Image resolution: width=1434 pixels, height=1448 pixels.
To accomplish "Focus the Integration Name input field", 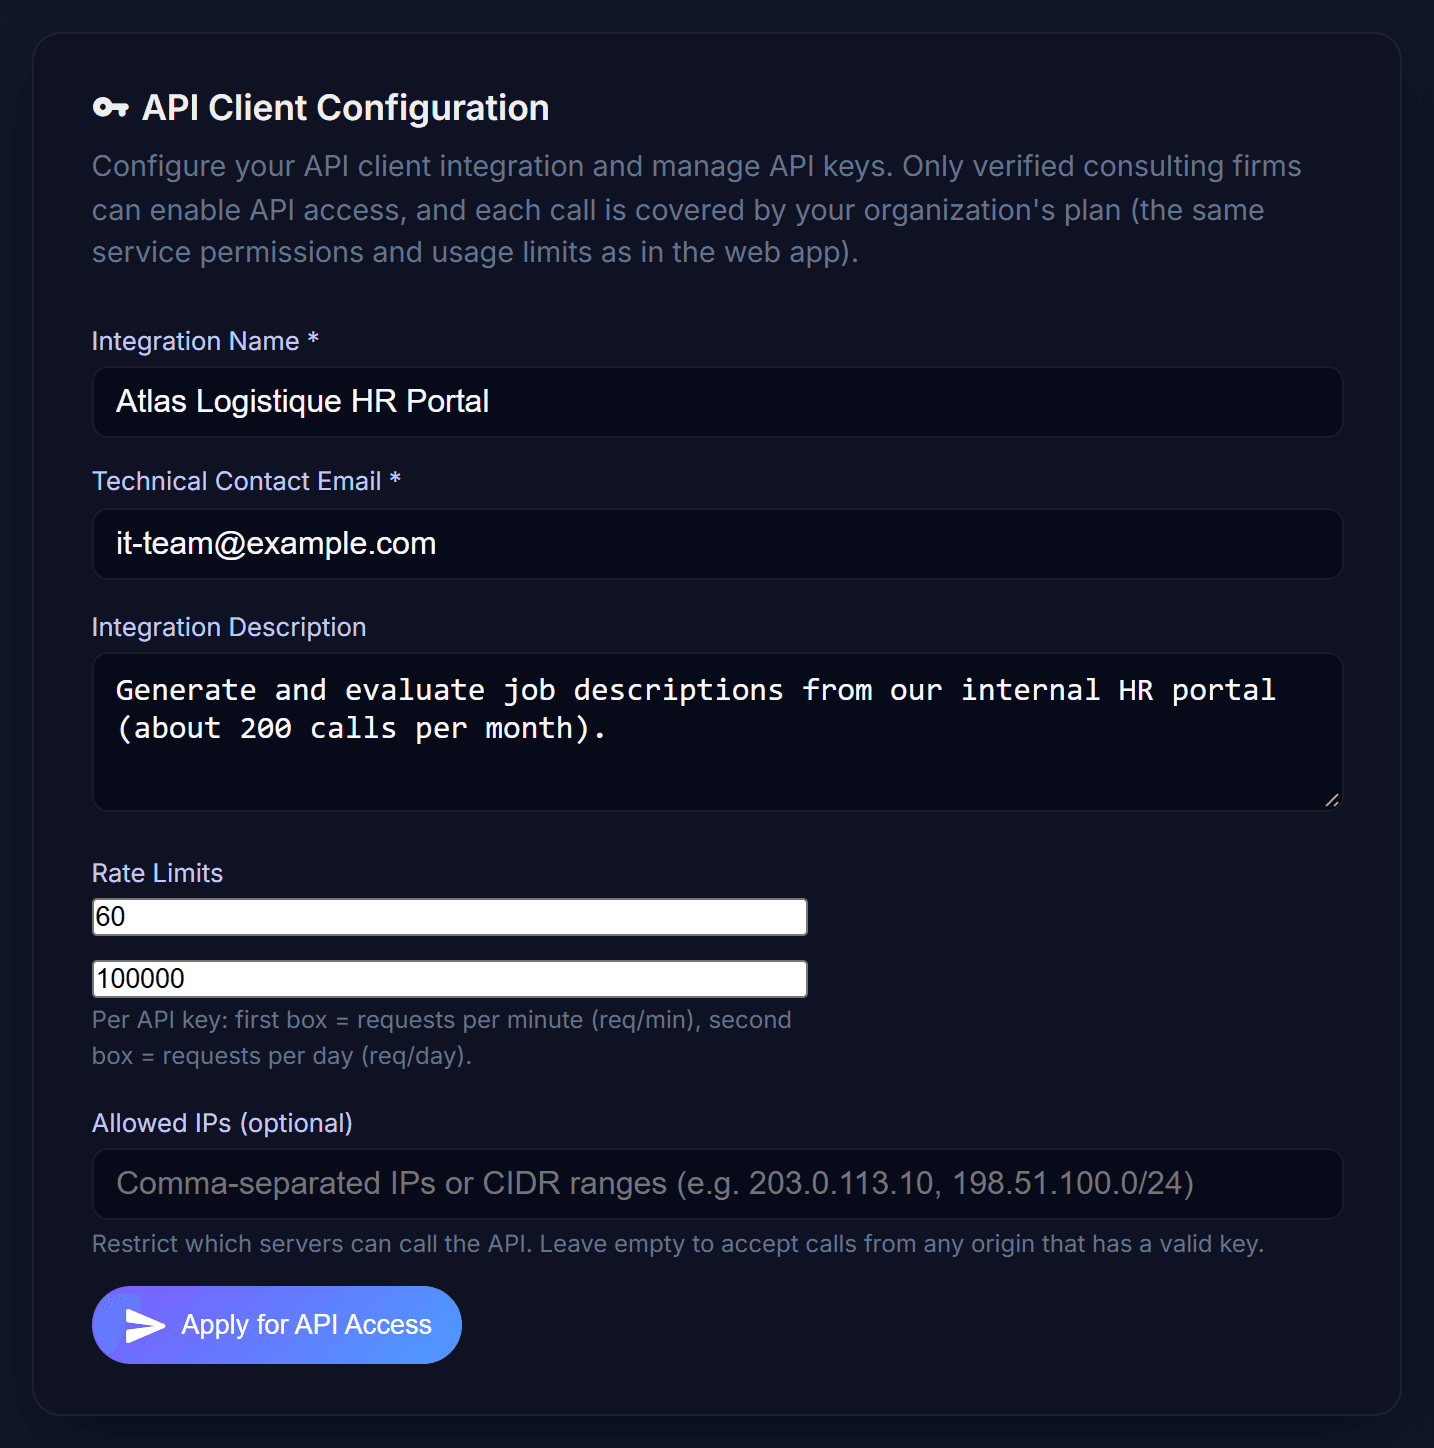I will point(717,402).
